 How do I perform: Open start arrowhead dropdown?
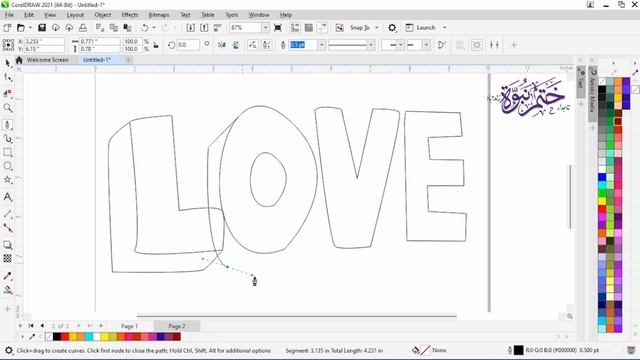coord(401,45)
